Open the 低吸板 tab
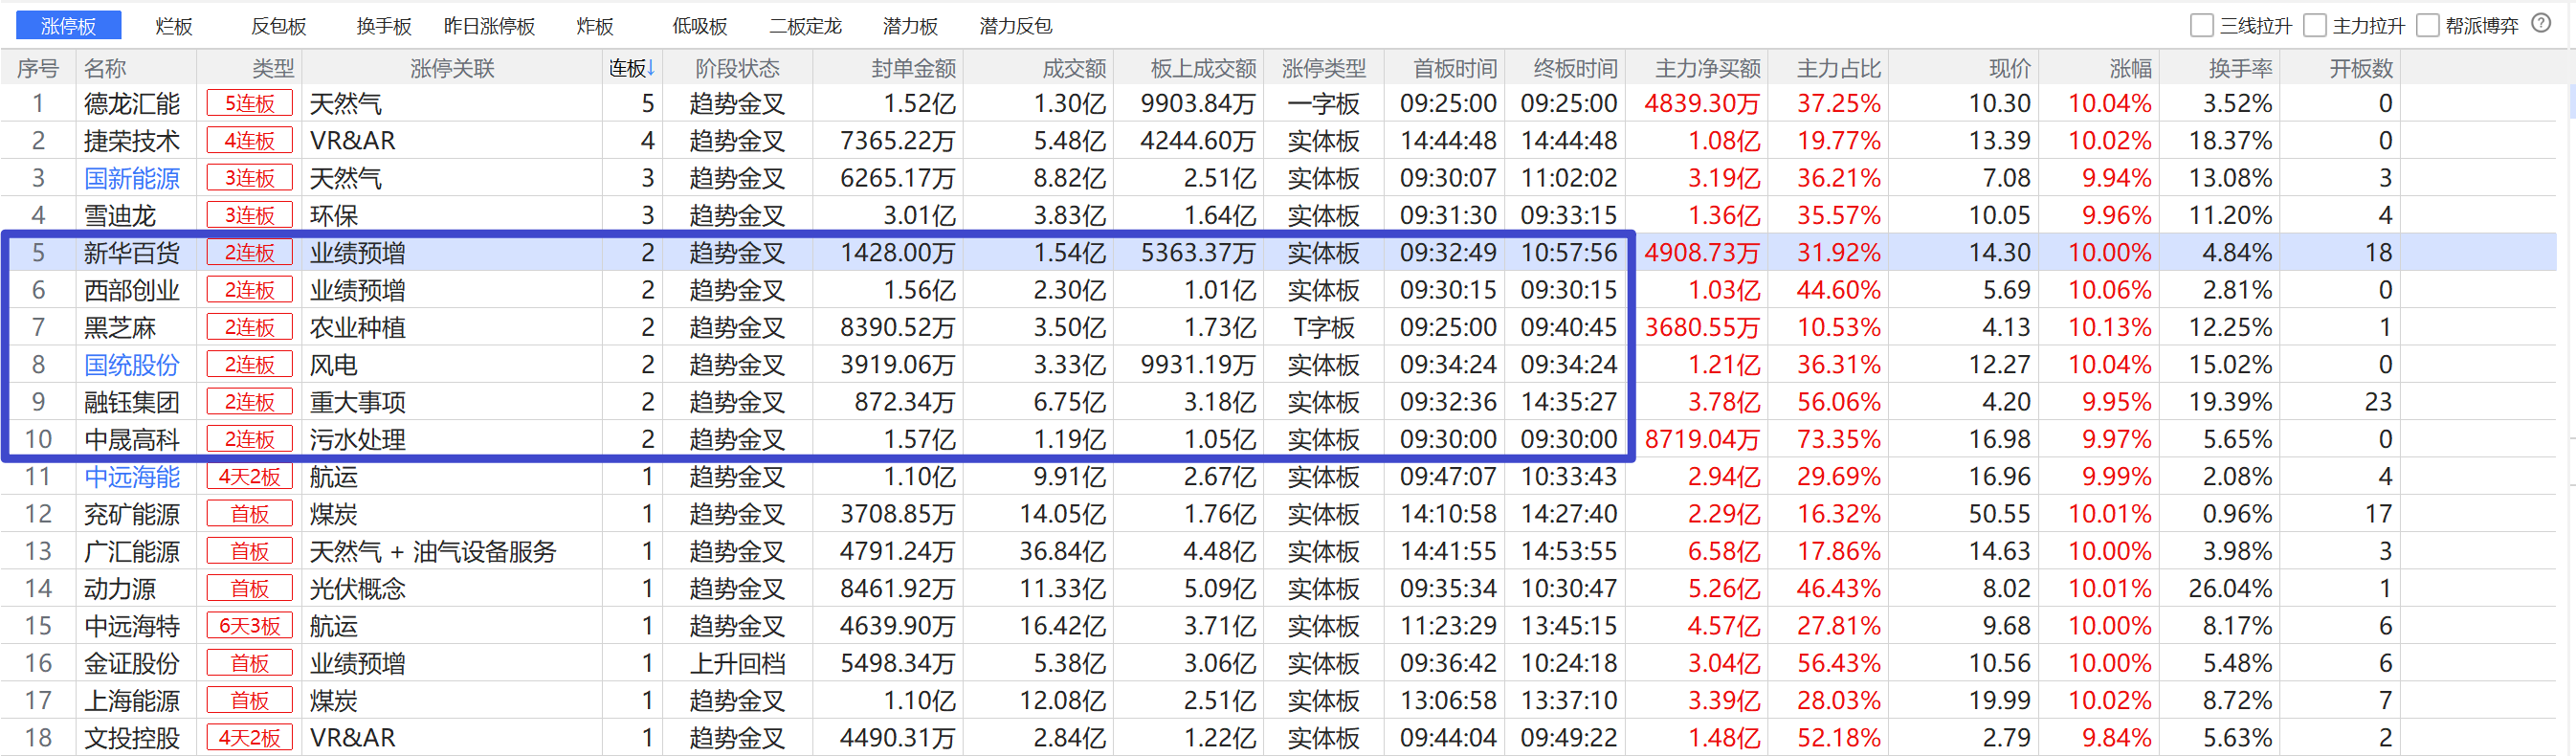Image resolution: width=2576 pixels, height=756 pixels. point(700,26)
